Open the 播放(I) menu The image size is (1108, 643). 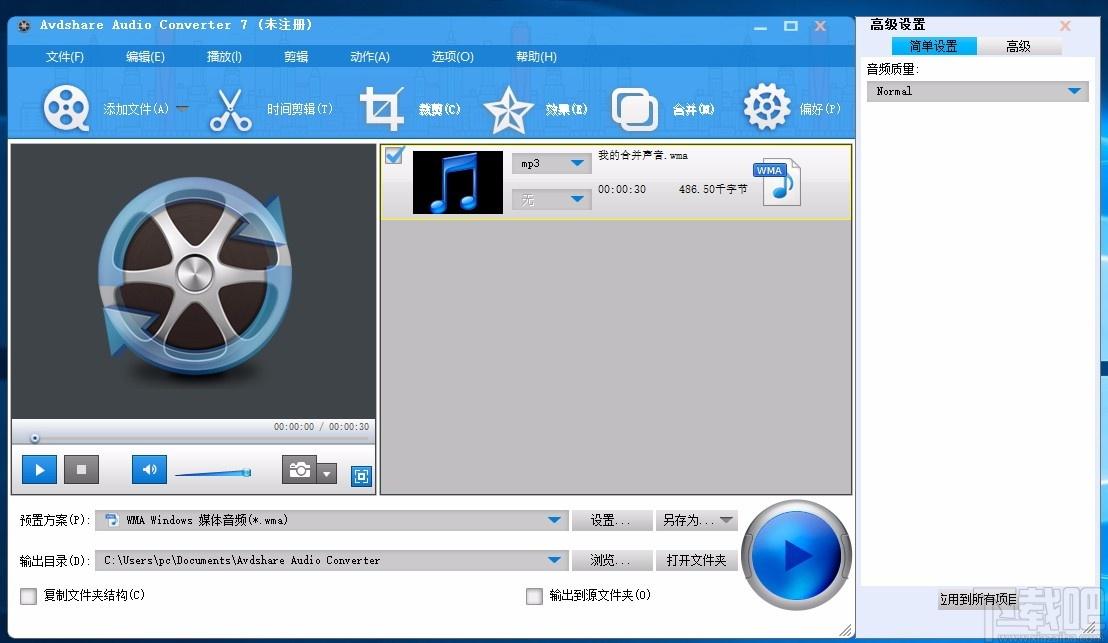pyautogui.click(x=224, y=57)
